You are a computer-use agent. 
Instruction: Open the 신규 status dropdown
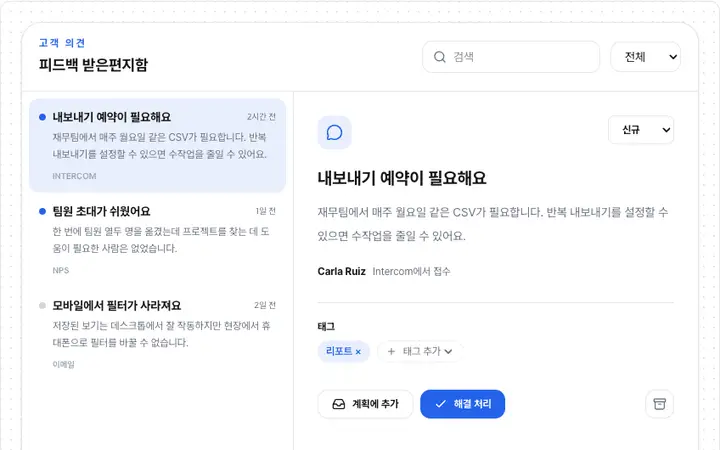coord(641,130)
